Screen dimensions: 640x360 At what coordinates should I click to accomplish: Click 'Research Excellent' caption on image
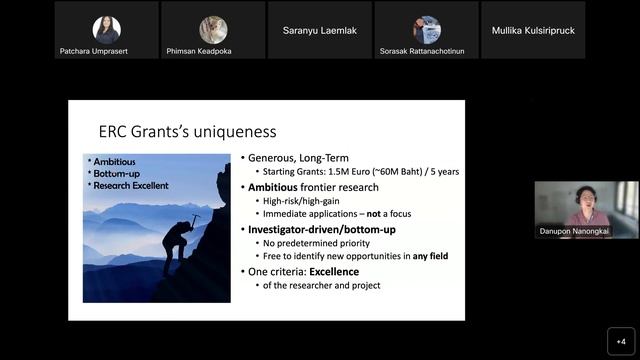131,186
